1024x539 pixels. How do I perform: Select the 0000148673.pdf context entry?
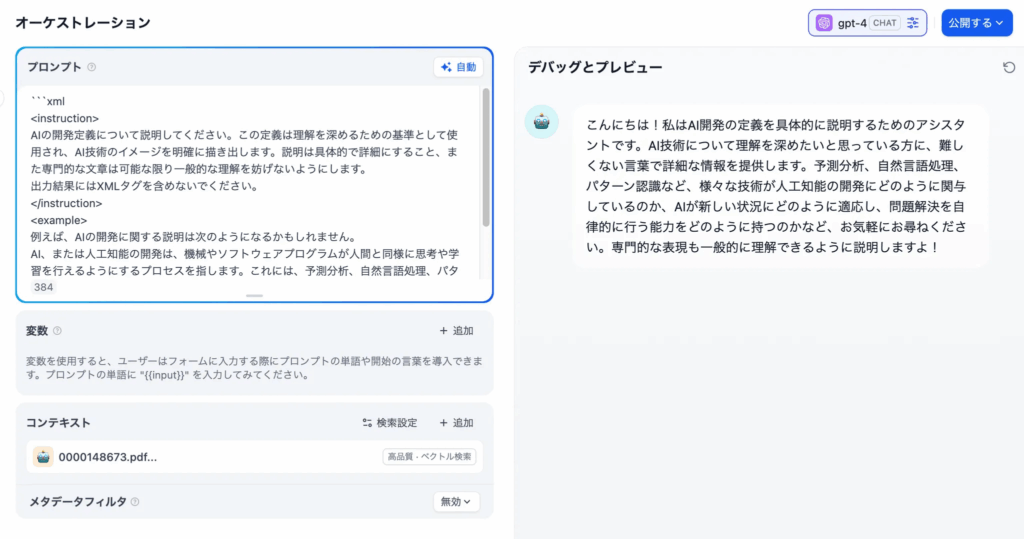(x=108, y=457)
